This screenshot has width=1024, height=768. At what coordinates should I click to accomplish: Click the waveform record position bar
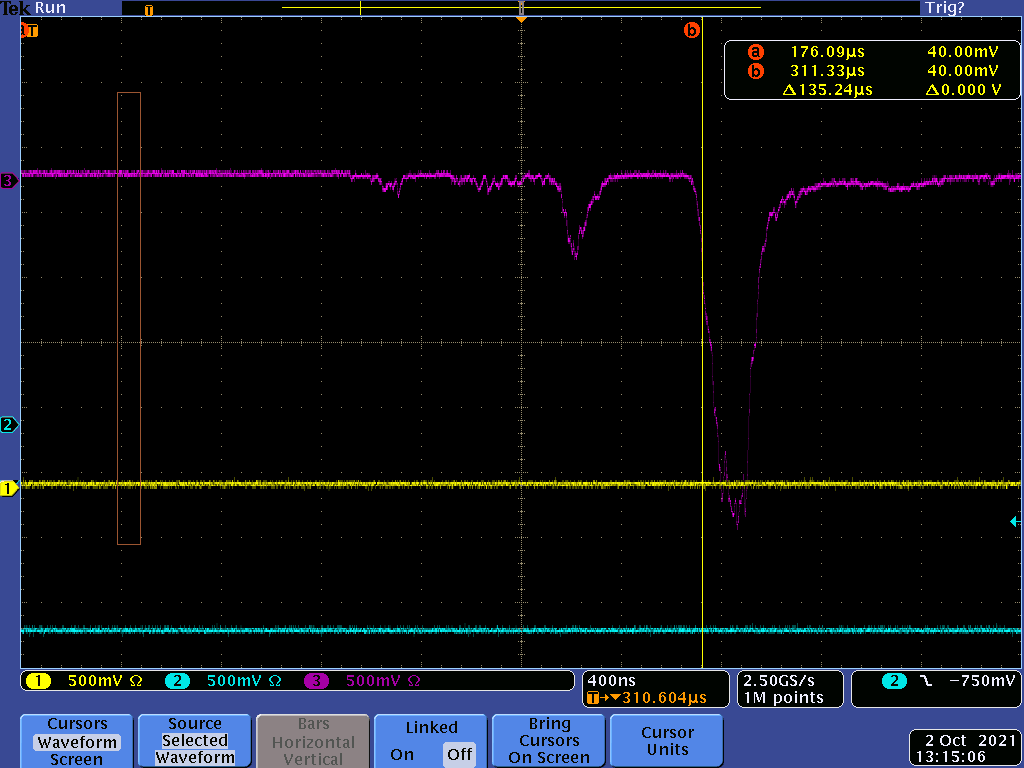pyautogui.click(x=520, y=8)
